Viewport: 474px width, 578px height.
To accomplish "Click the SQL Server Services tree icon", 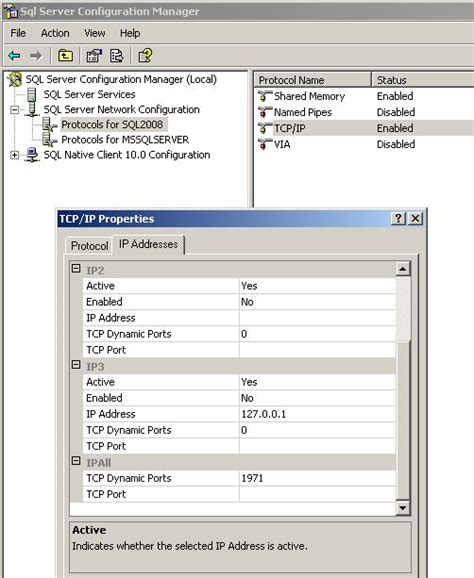I will tap(32, 94).
